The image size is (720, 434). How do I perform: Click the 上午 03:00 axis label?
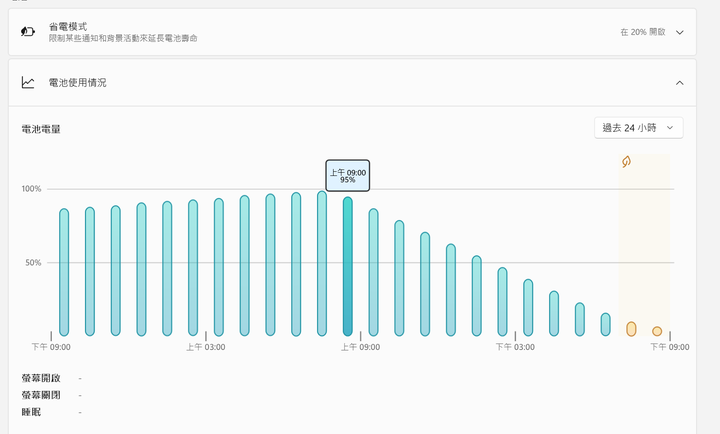tap(206, 347)
